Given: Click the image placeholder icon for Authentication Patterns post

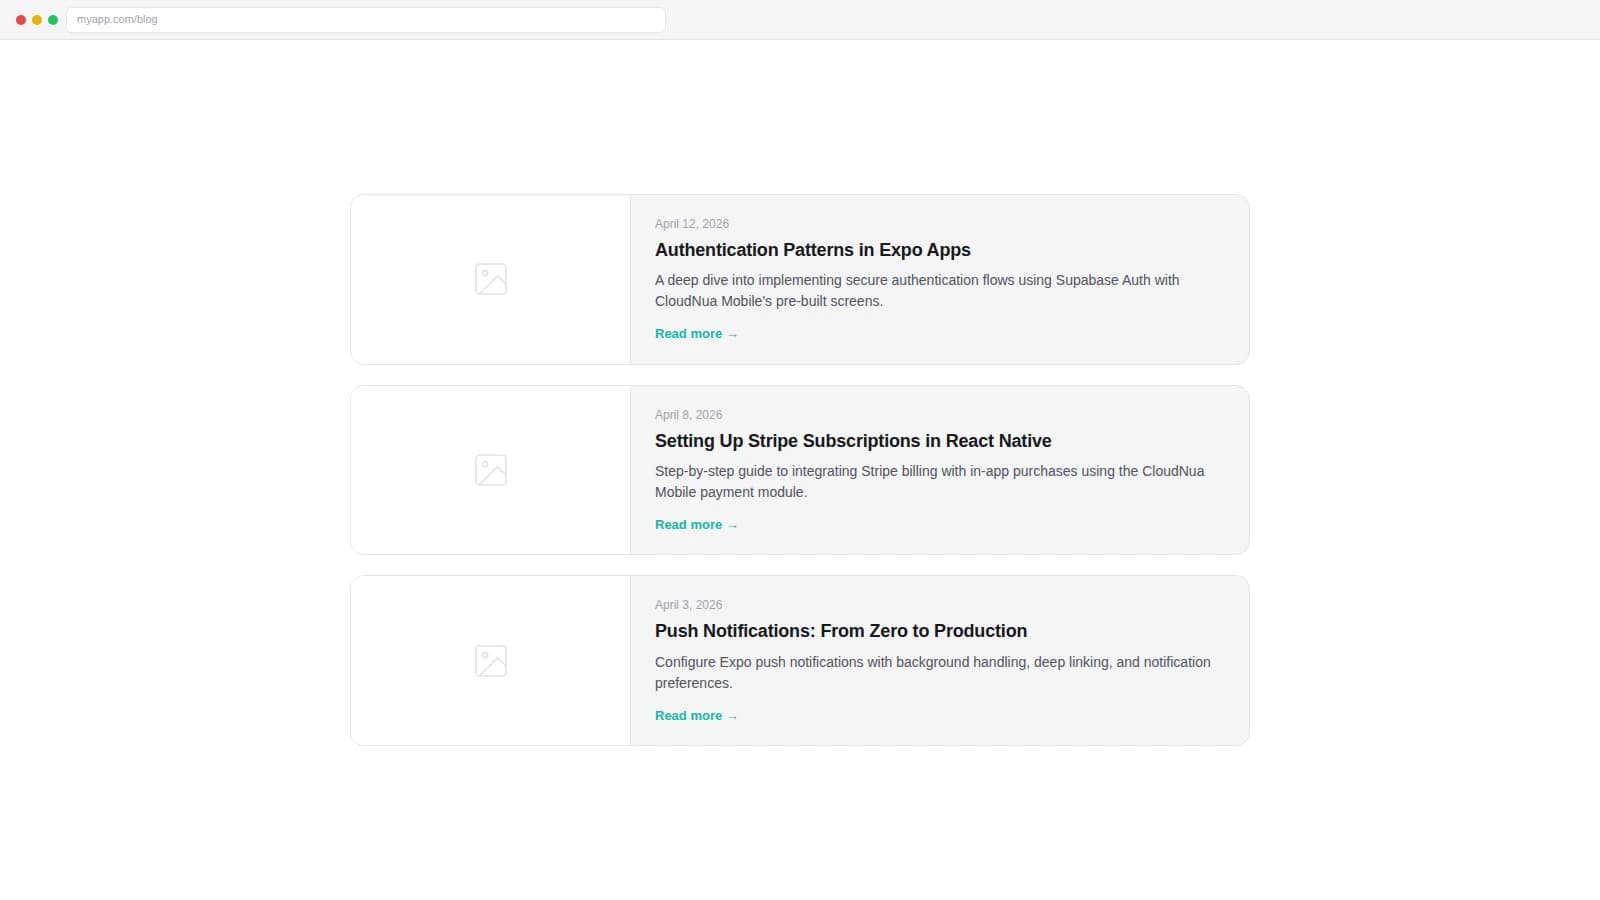Looking at the screenshot, I should 491,279.
